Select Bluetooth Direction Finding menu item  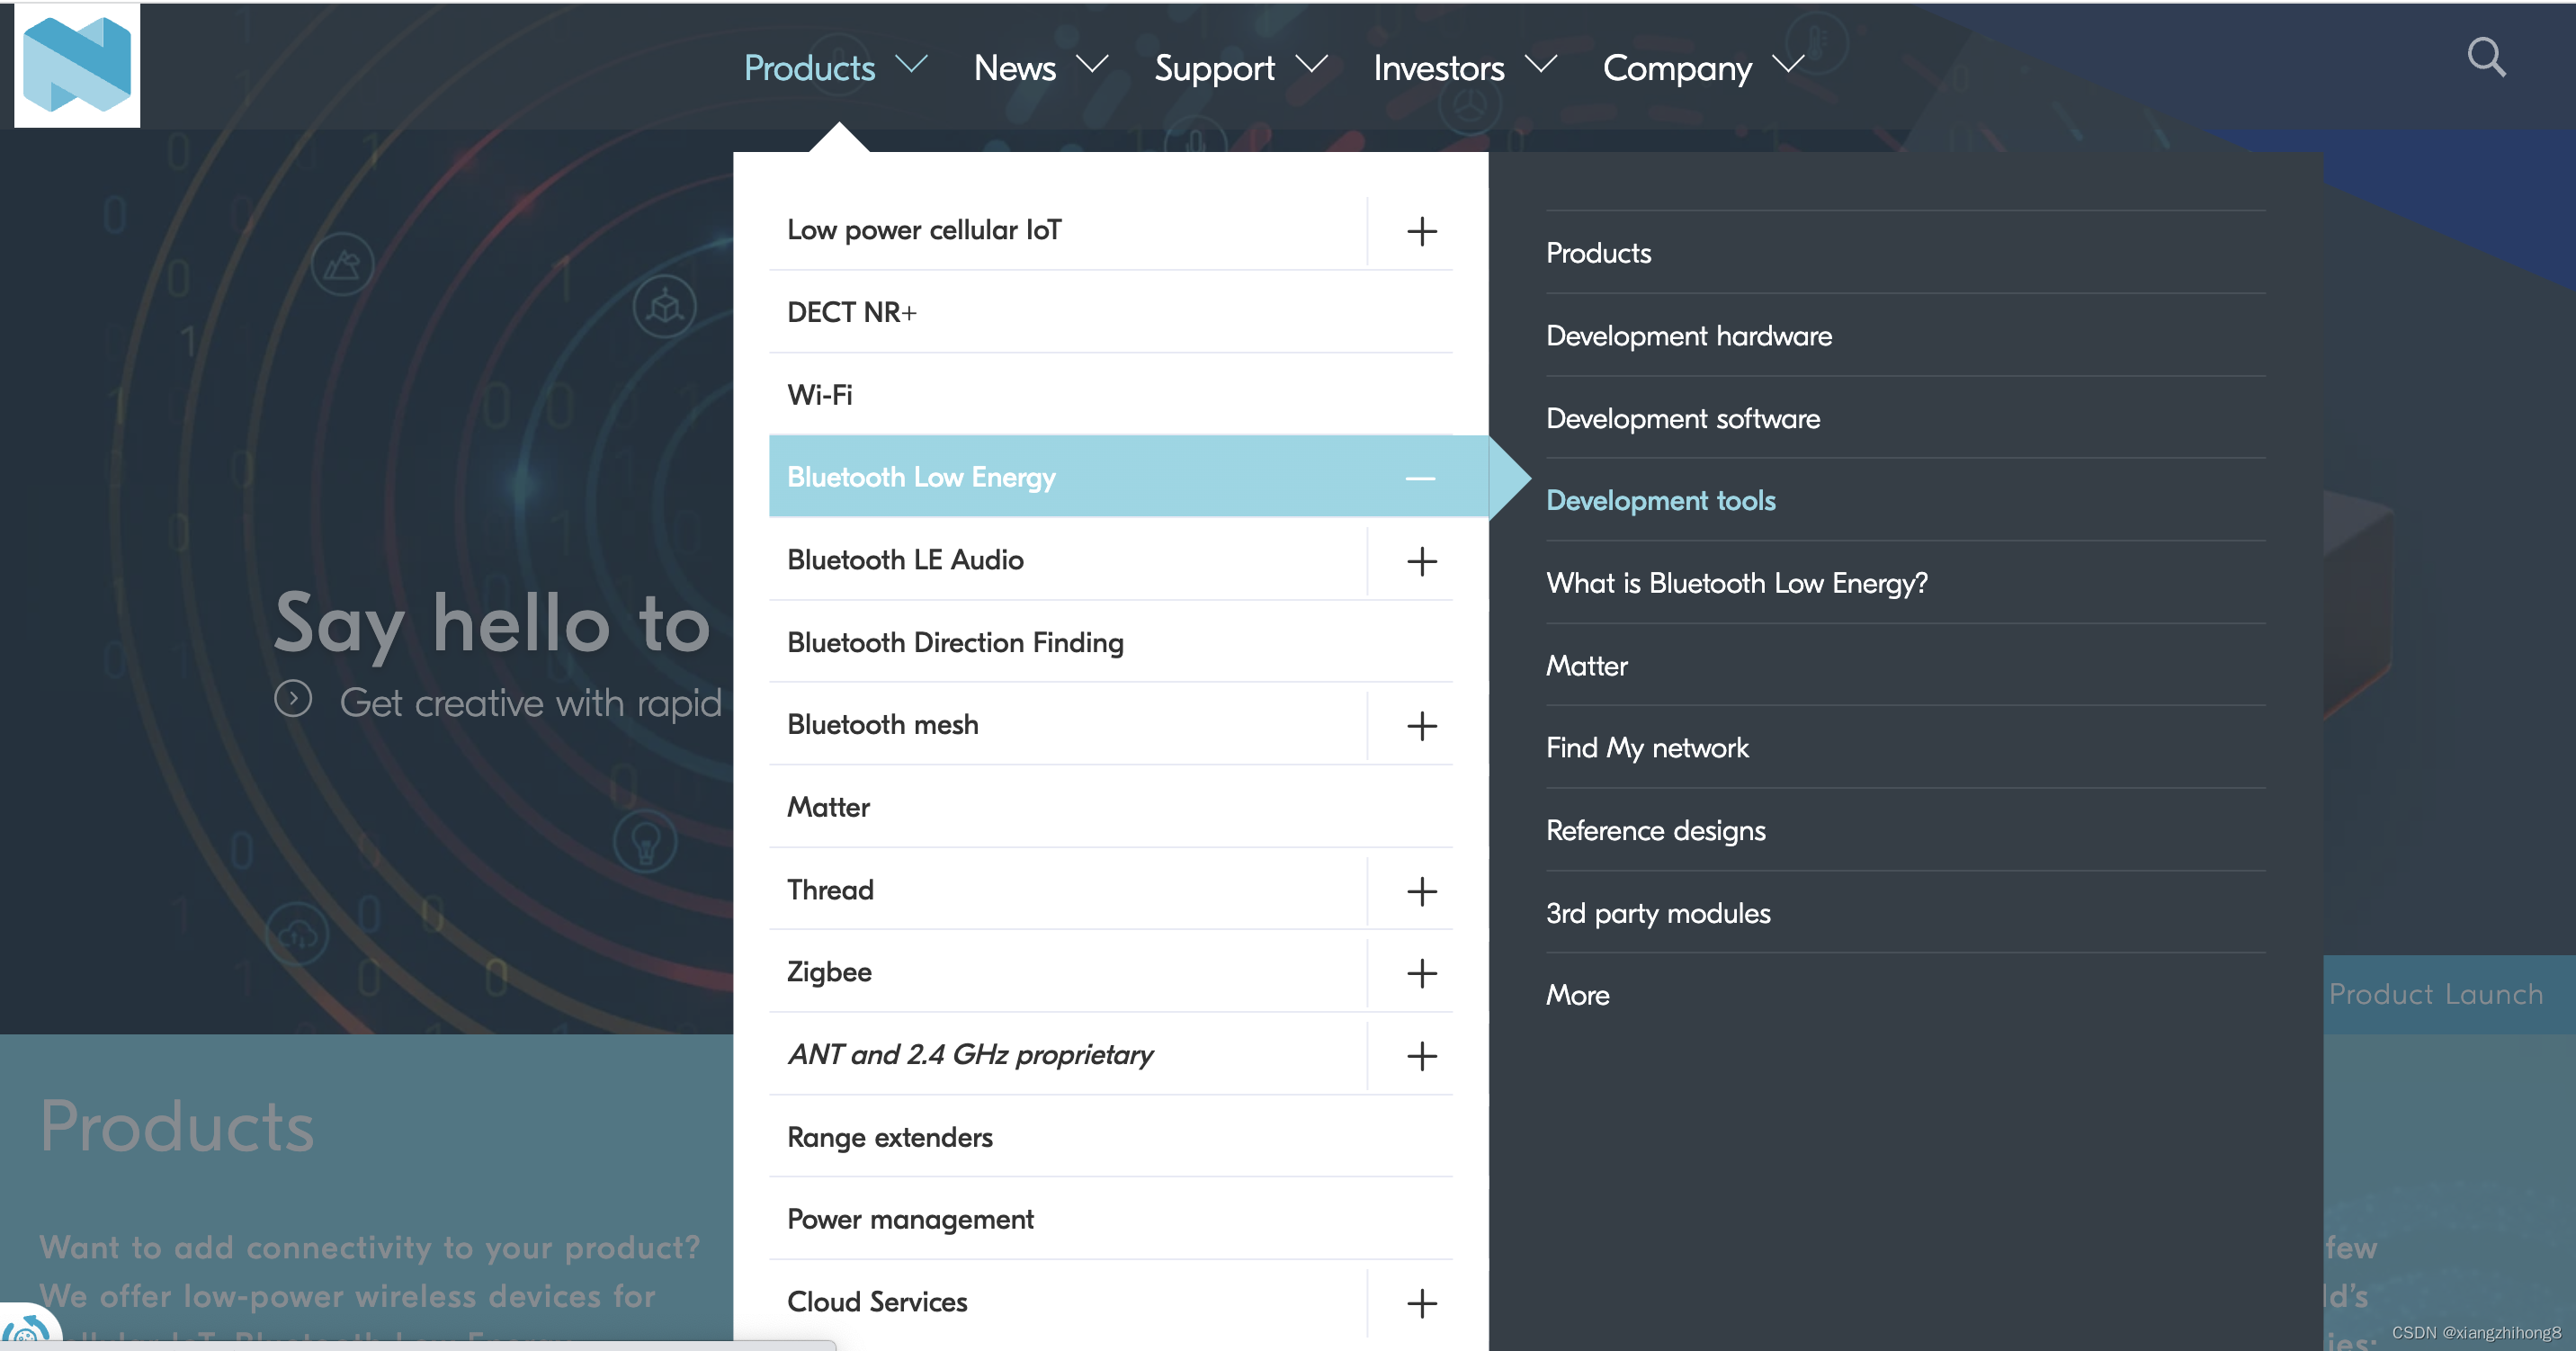point(955,642)
